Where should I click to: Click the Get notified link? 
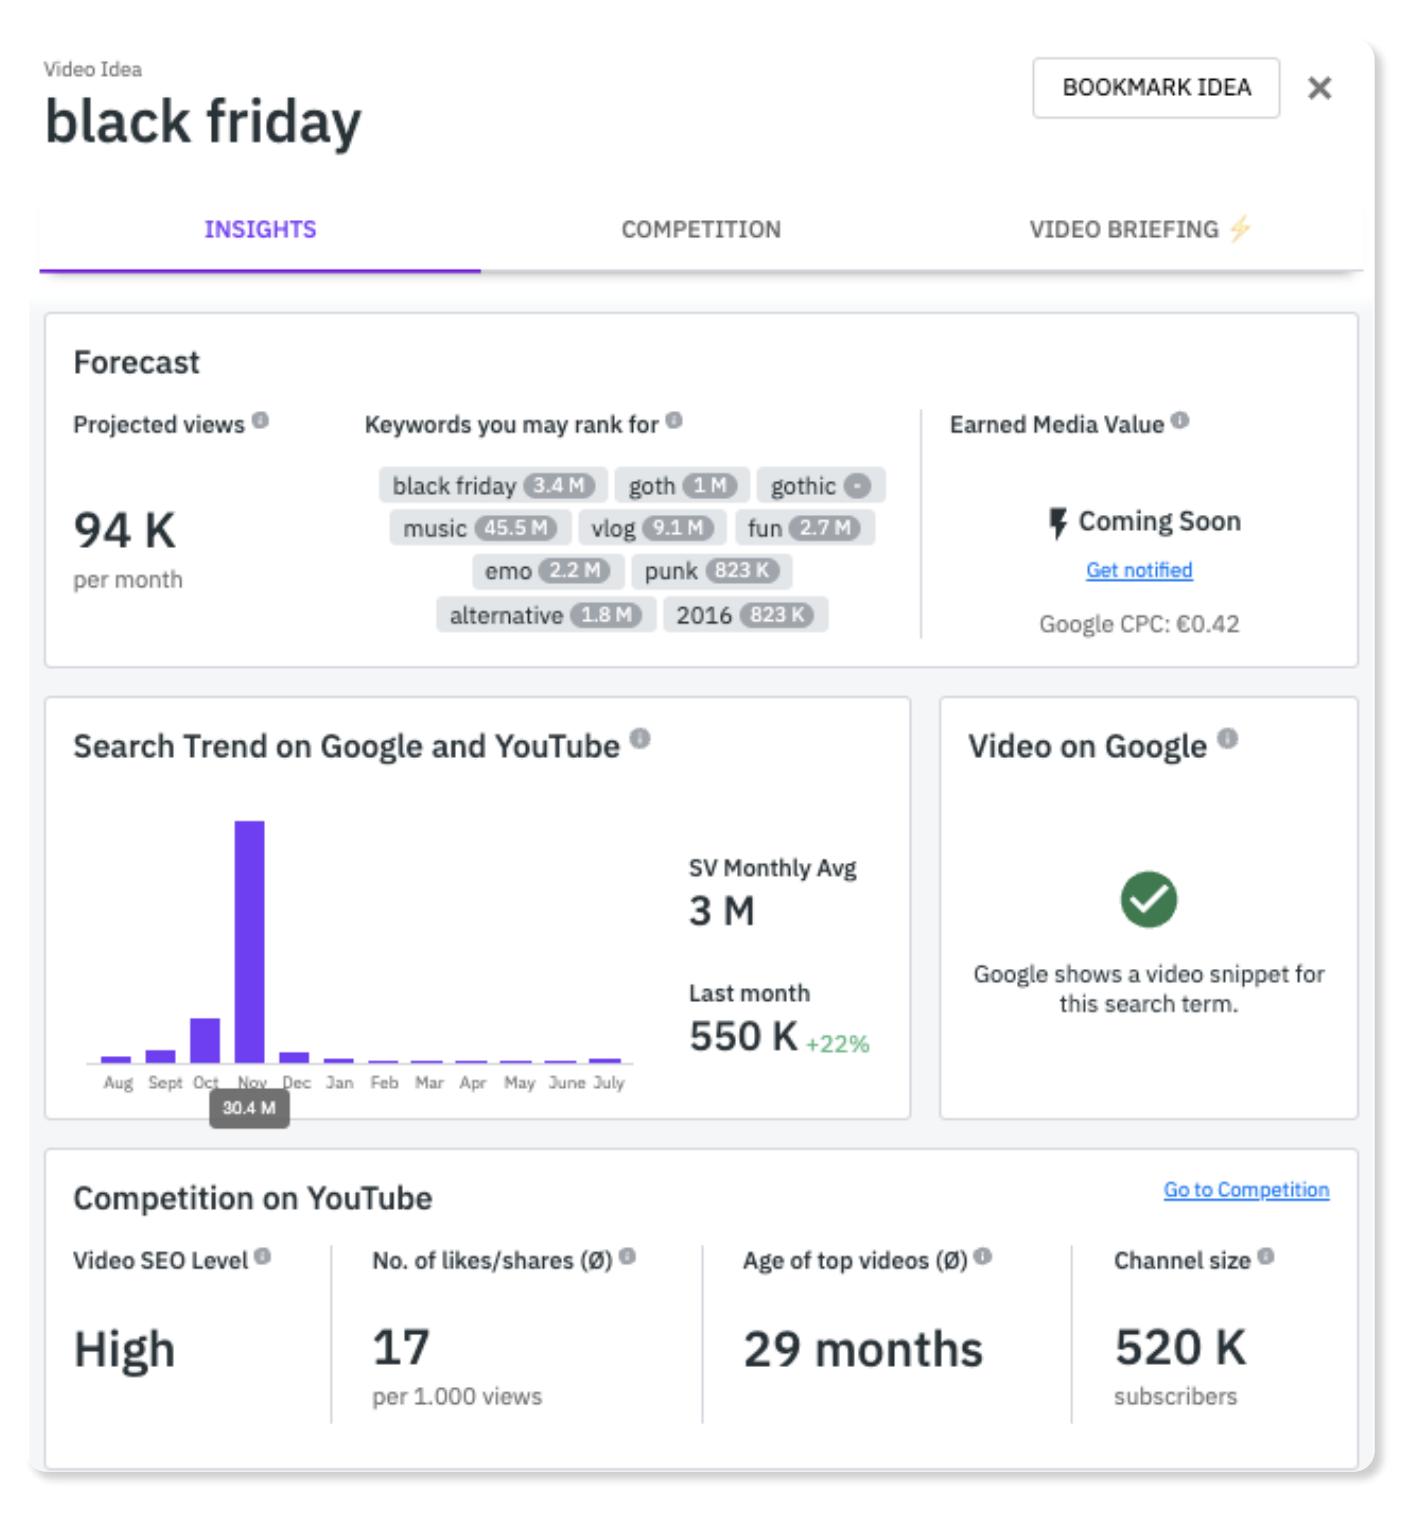pyautogui.click(x=1139, y=570)
